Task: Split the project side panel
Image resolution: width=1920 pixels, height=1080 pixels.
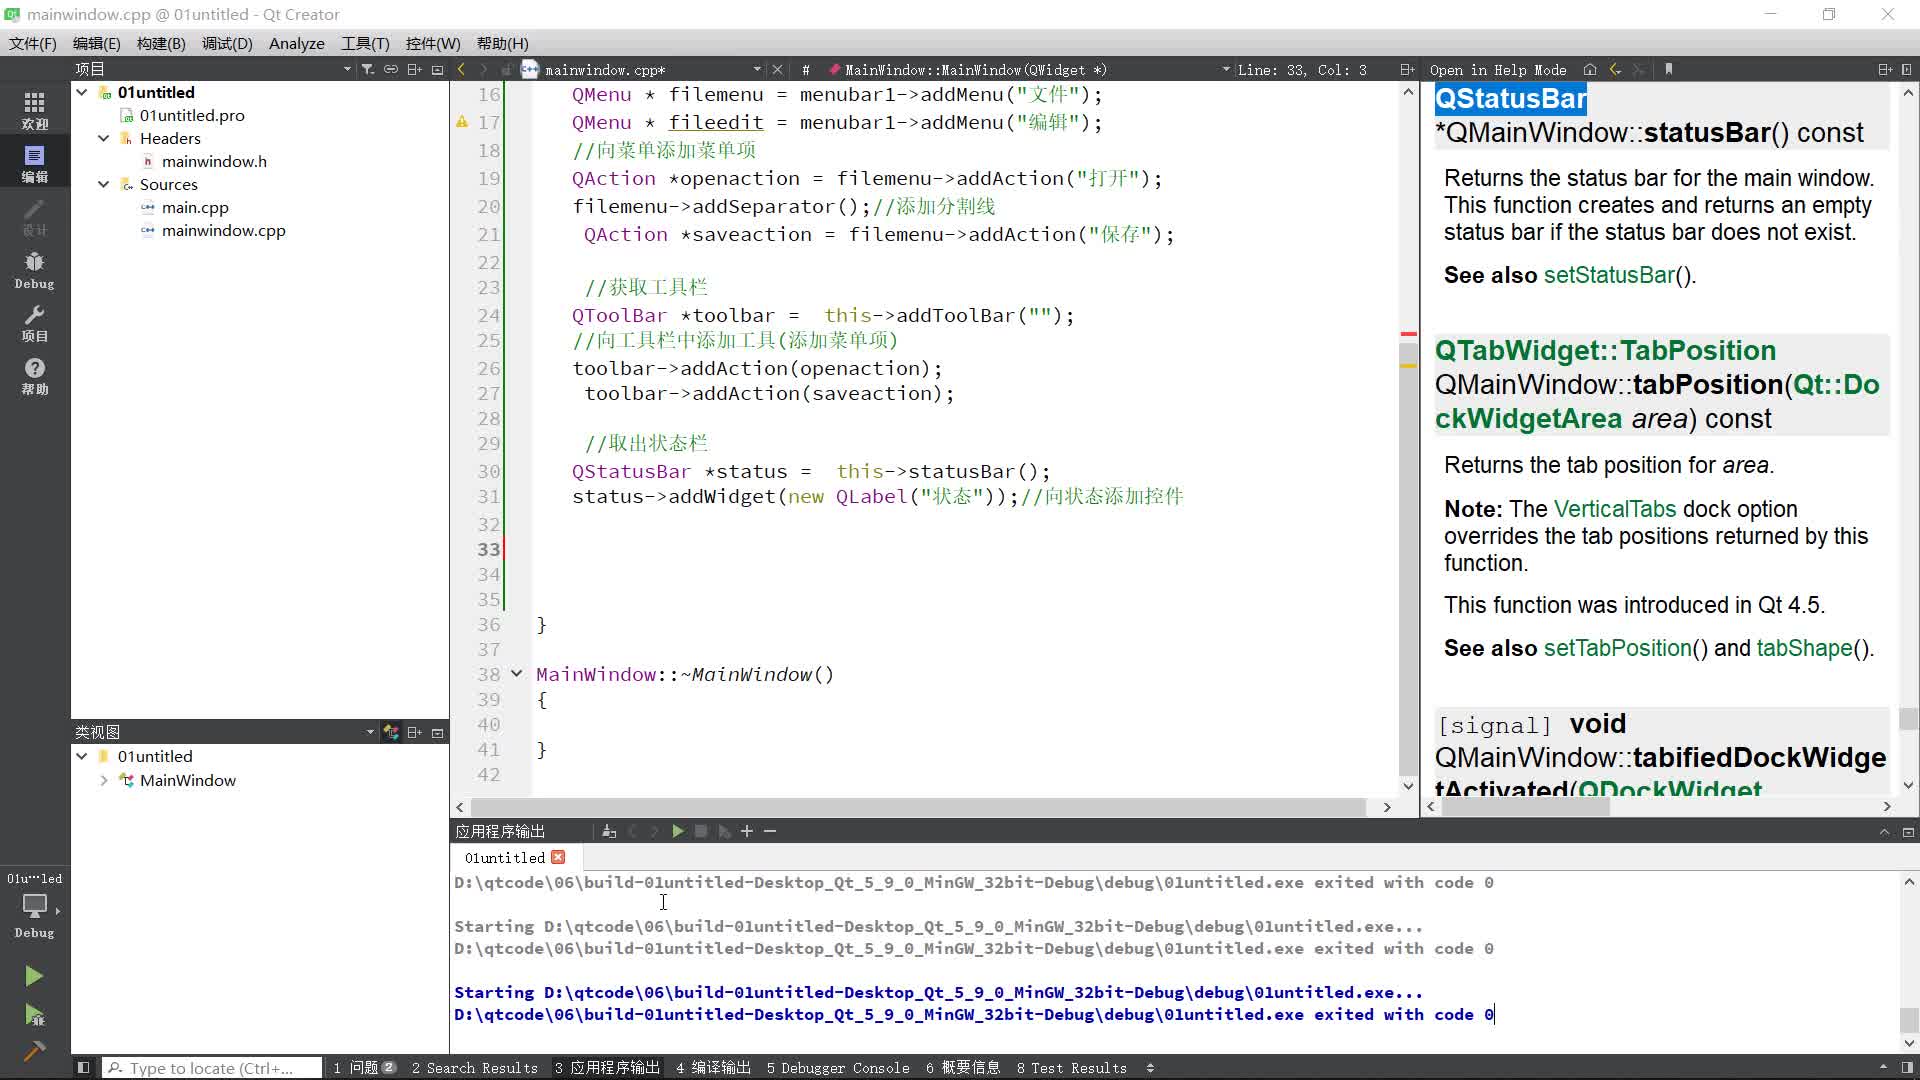Action: (x=414, y=69)
